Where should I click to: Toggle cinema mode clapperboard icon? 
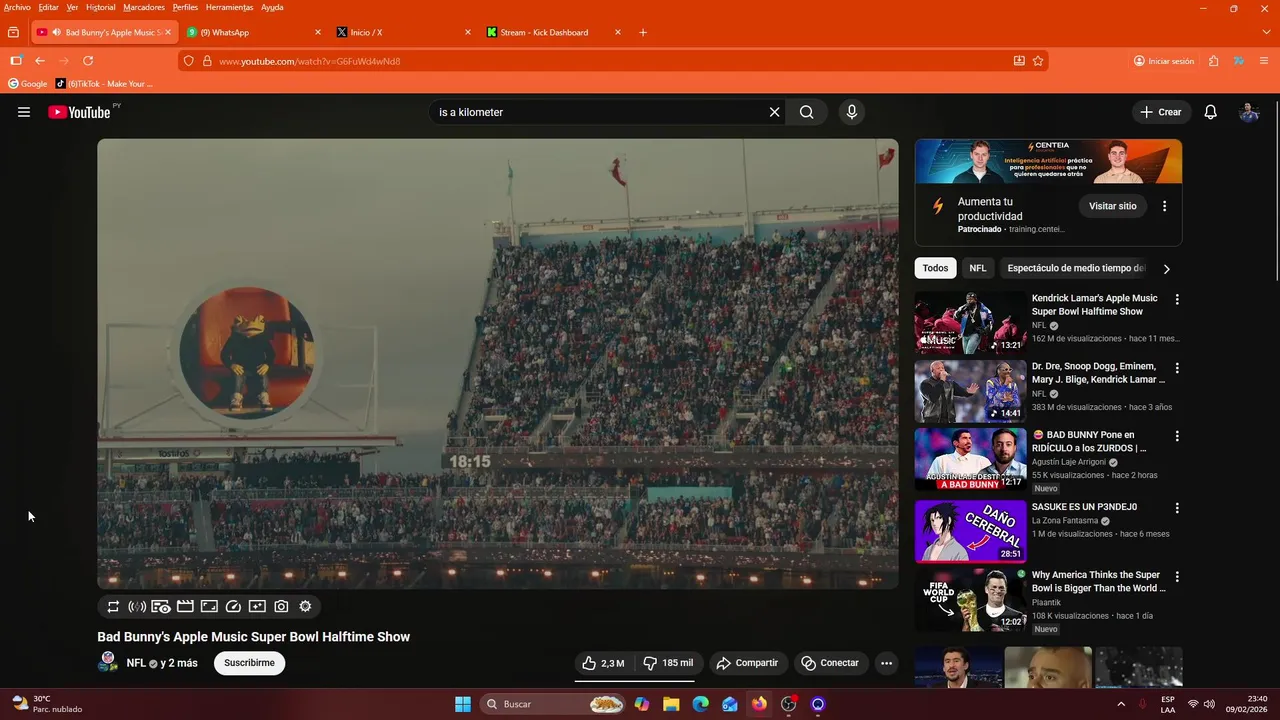pos(185,606)
